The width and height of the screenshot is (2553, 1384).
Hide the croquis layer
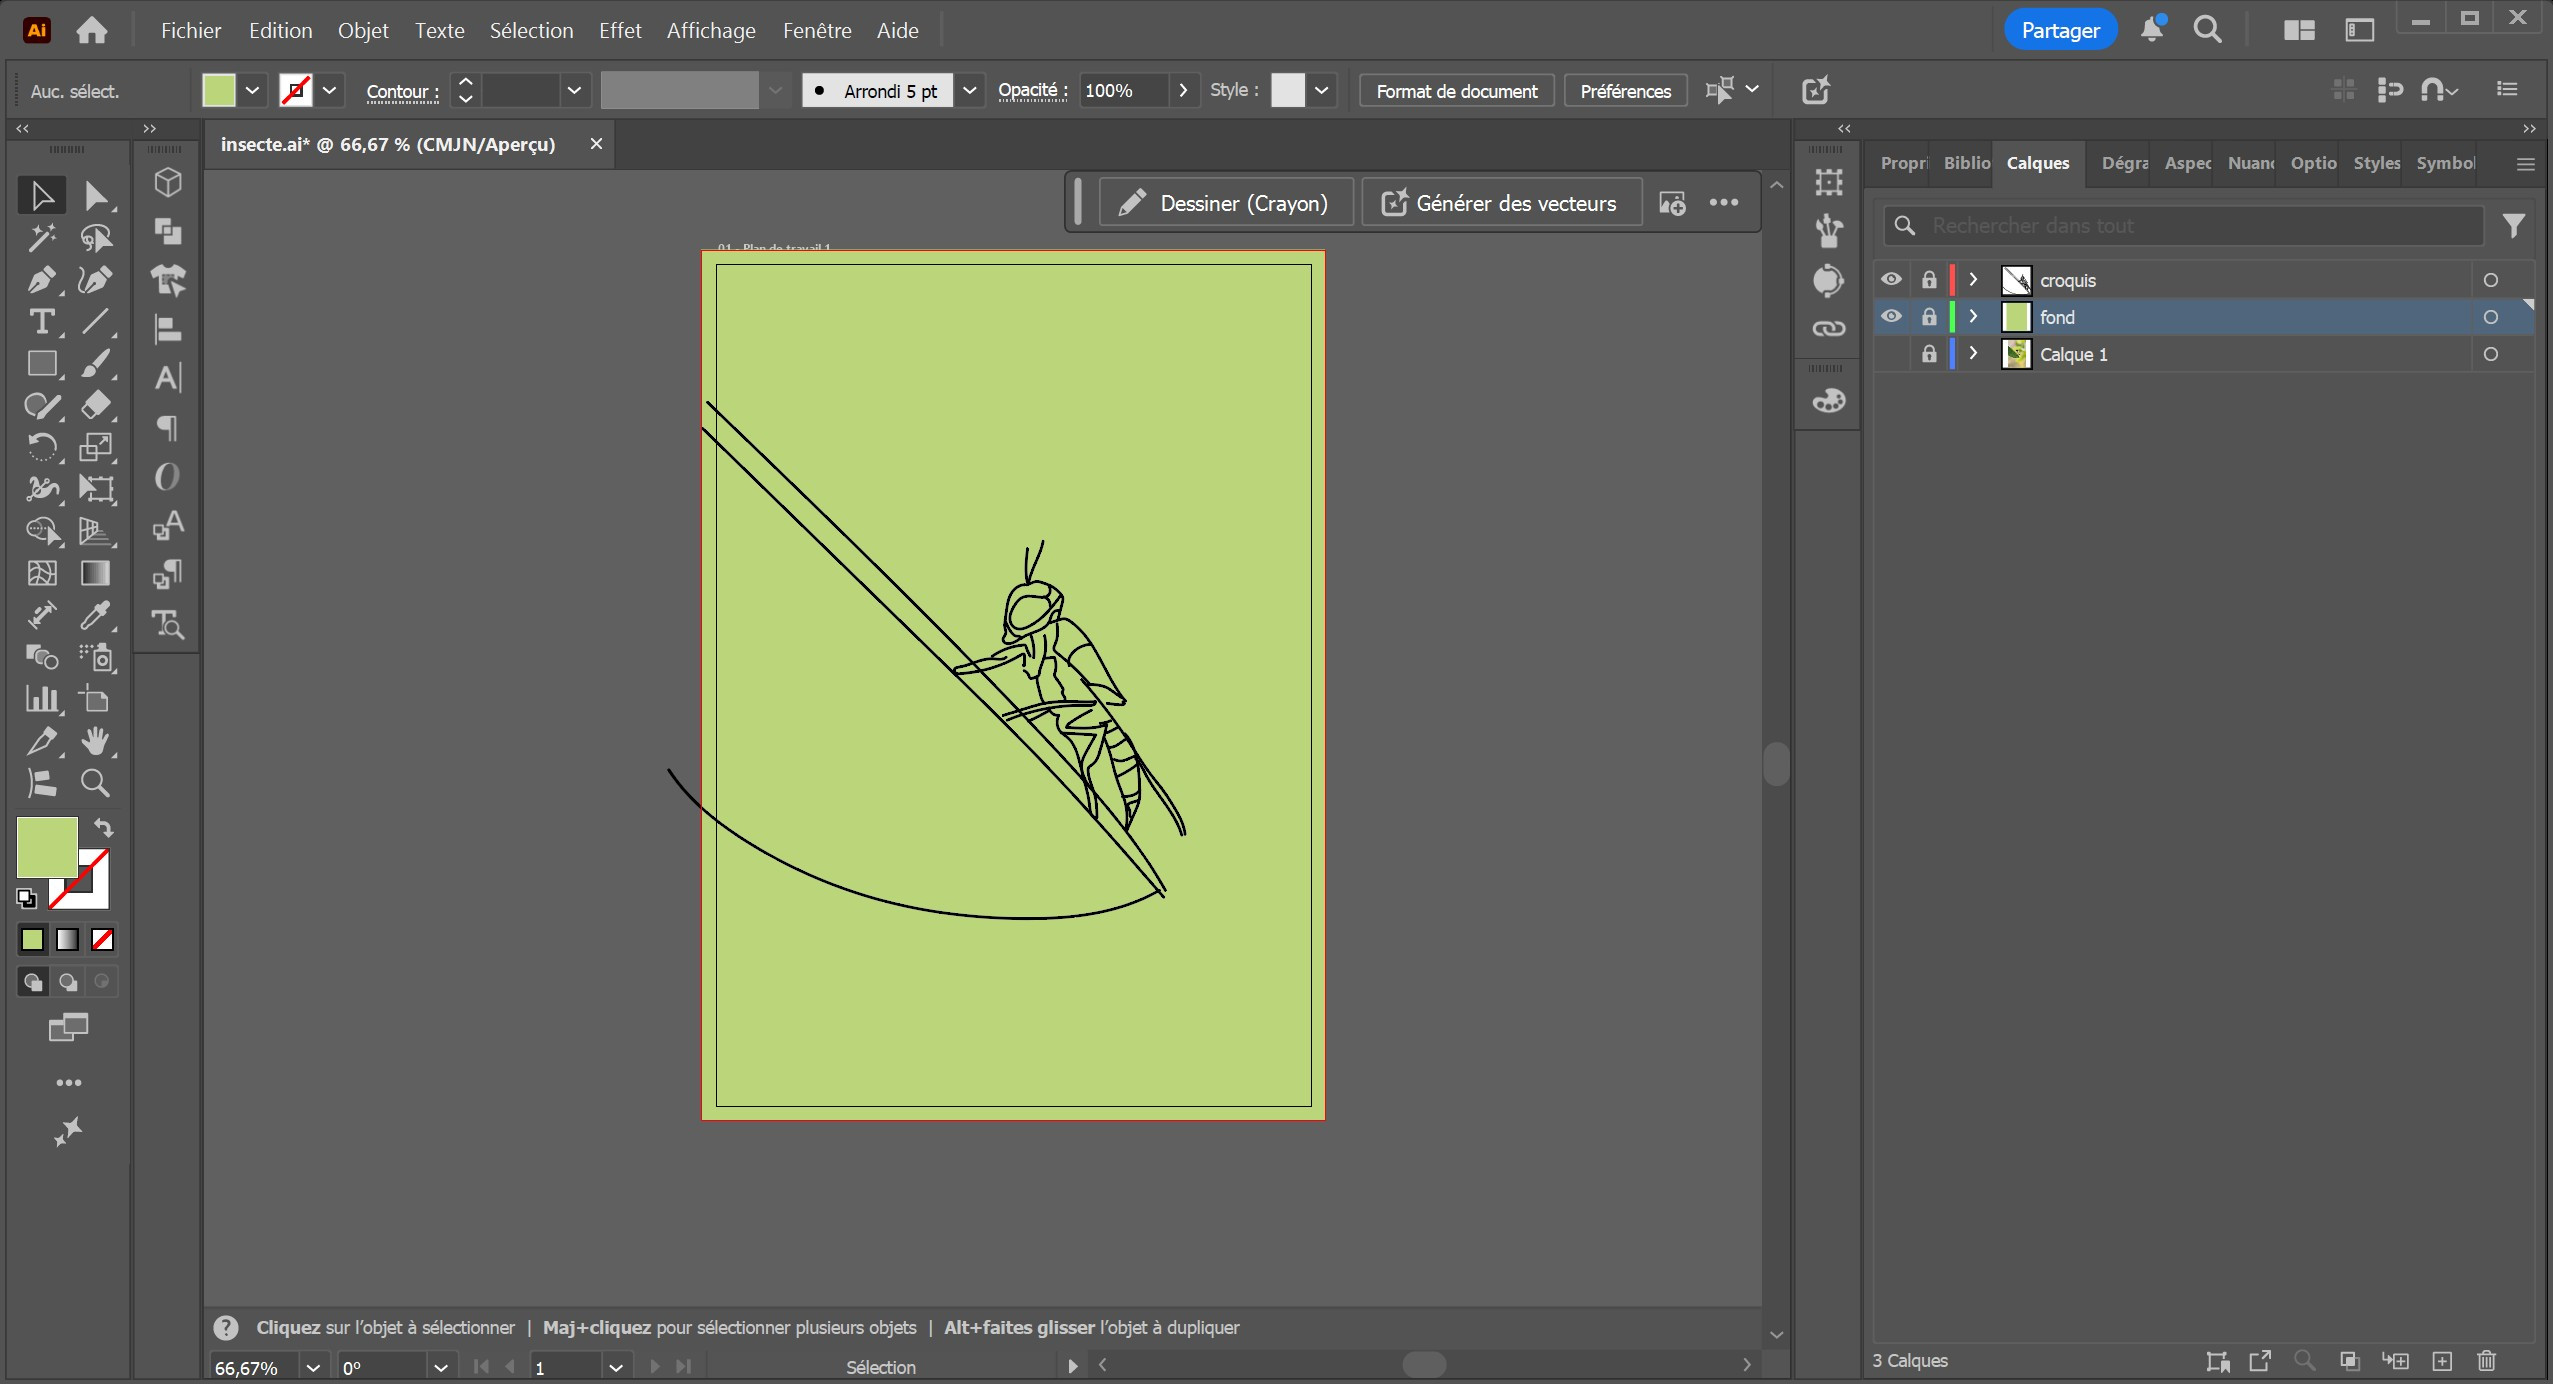click(1891, 280)
